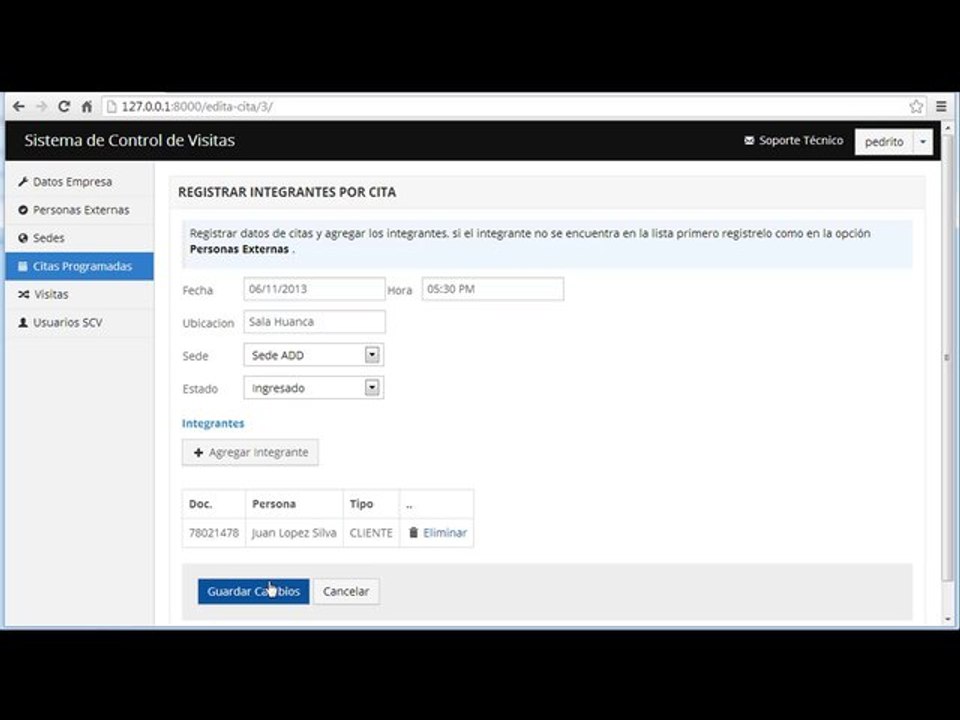Click the check-circle icon next to Personas Externas
The width and height of the screenshot is (960, 720).
pyautogui.click(x=23, y=210)
